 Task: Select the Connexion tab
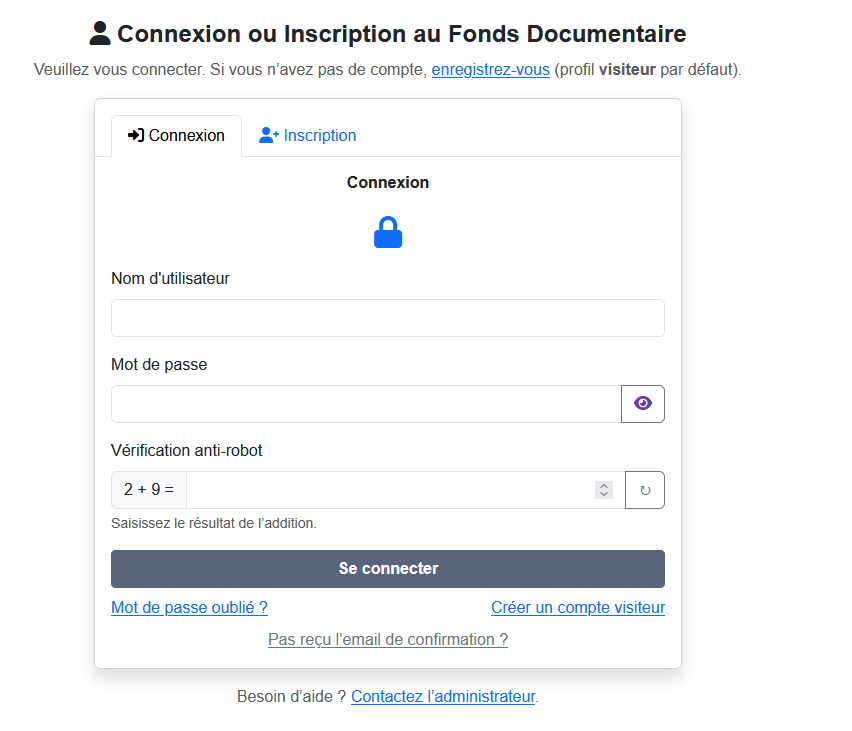point(176,135)
